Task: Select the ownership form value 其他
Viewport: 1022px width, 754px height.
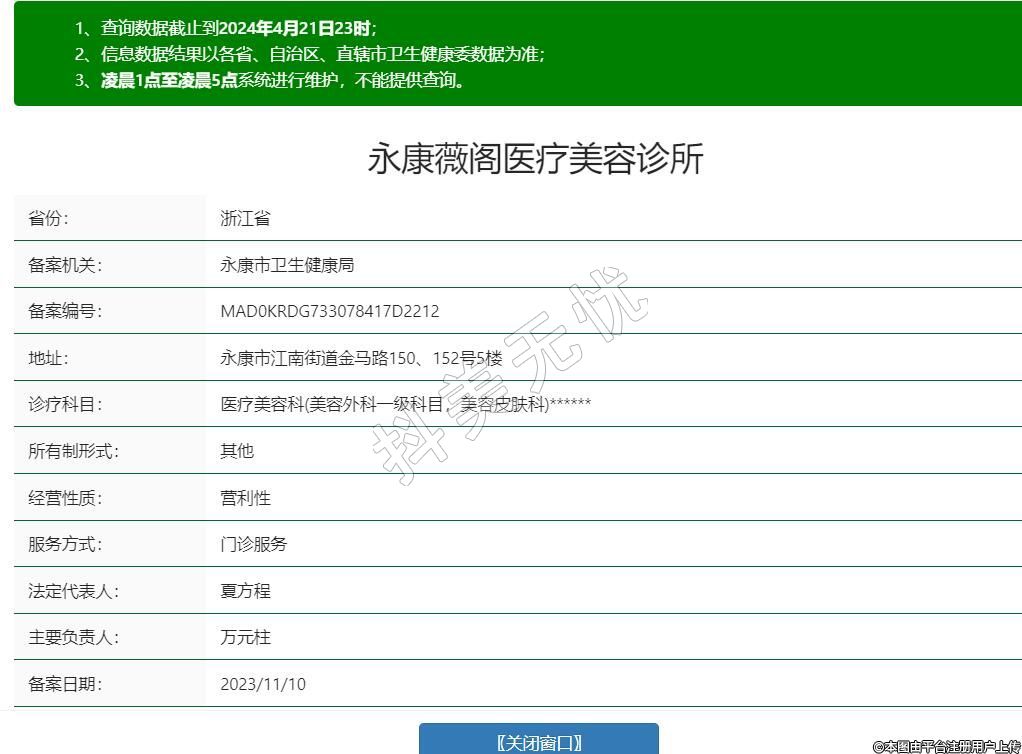Action: 237,451
